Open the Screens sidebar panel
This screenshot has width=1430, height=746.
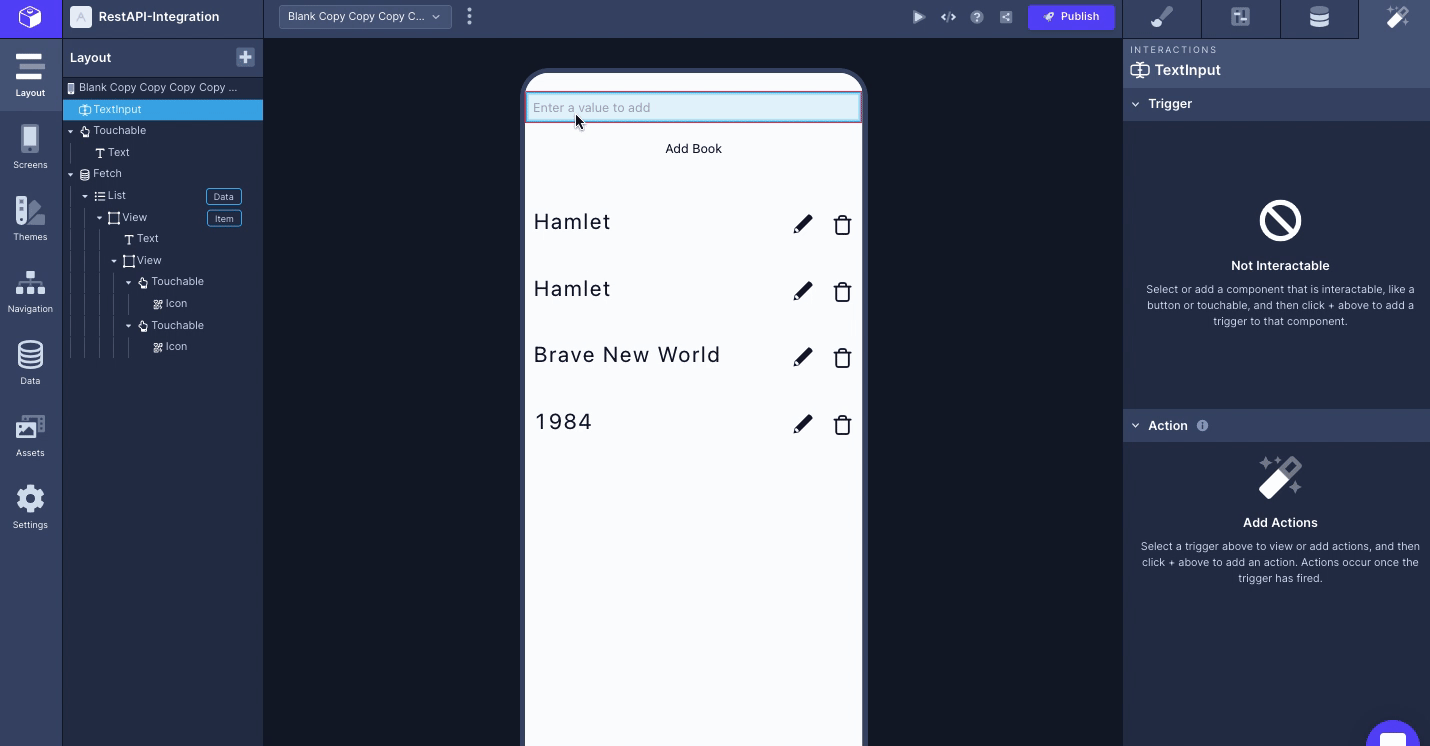pos(30,147)
